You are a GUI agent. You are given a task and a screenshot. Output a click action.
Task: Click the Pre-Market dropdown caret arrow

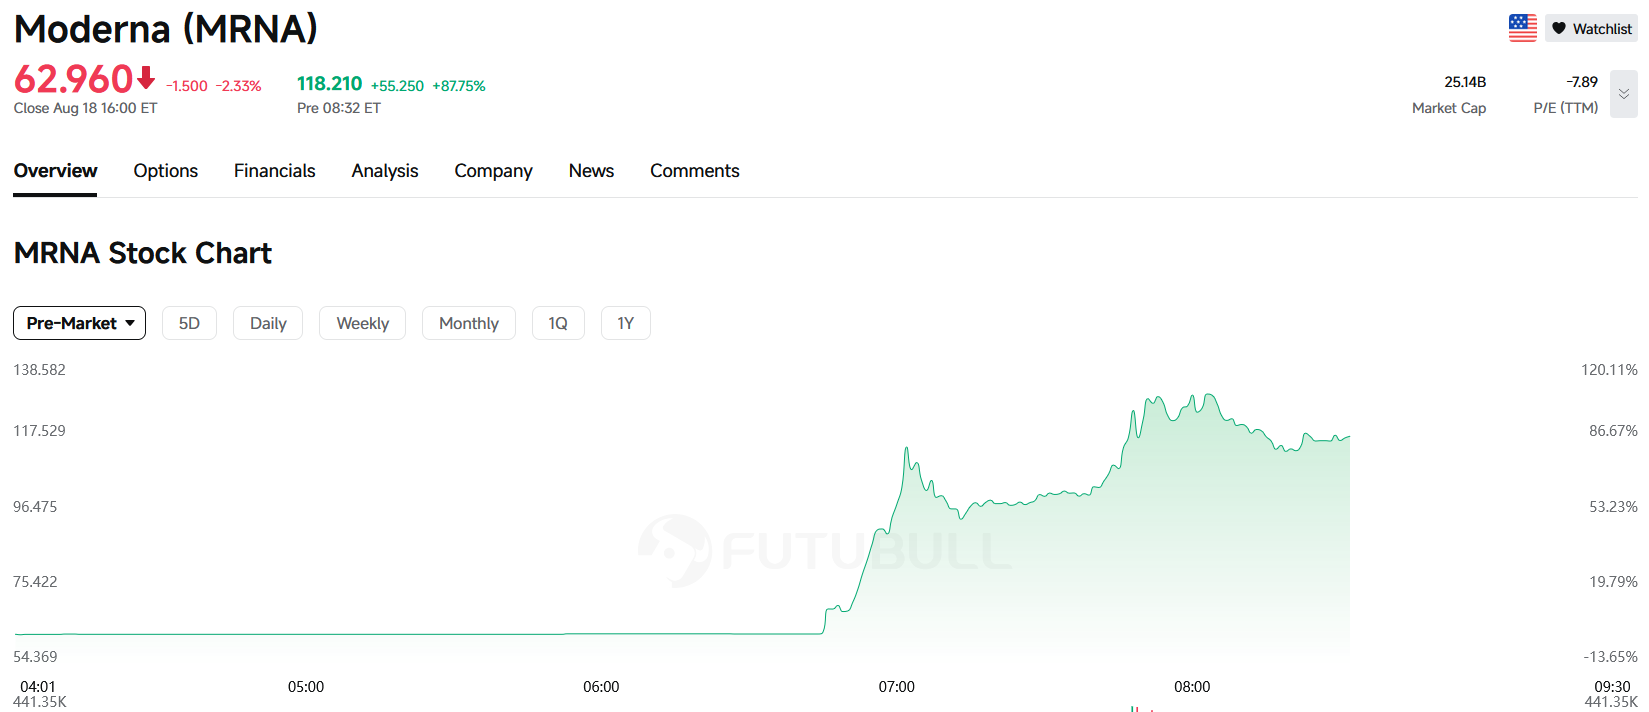coord(130,323)
